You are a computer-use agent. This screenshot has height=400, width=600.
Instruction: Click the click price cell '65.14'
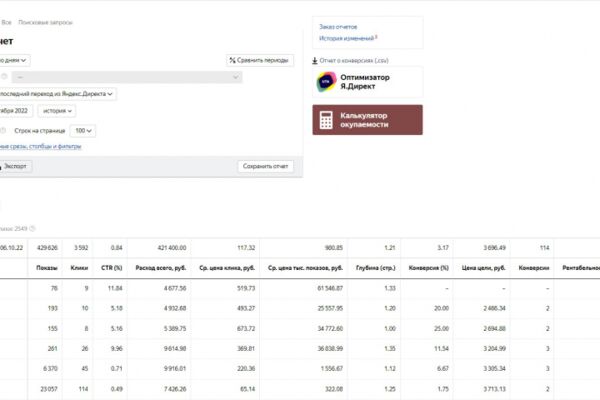[x=248, y=389]
